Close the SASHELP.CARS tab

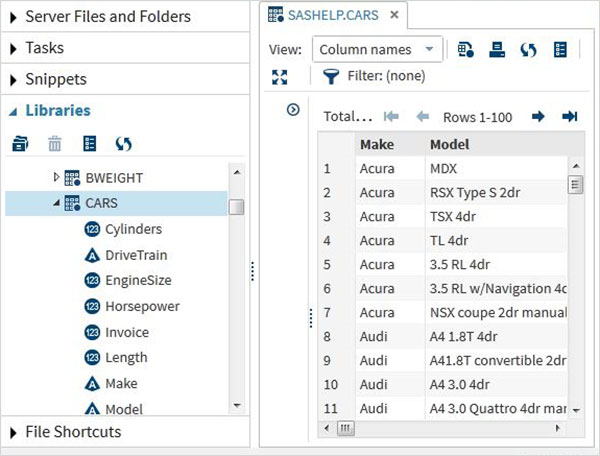pyautogui.click(x=395, y=15)
